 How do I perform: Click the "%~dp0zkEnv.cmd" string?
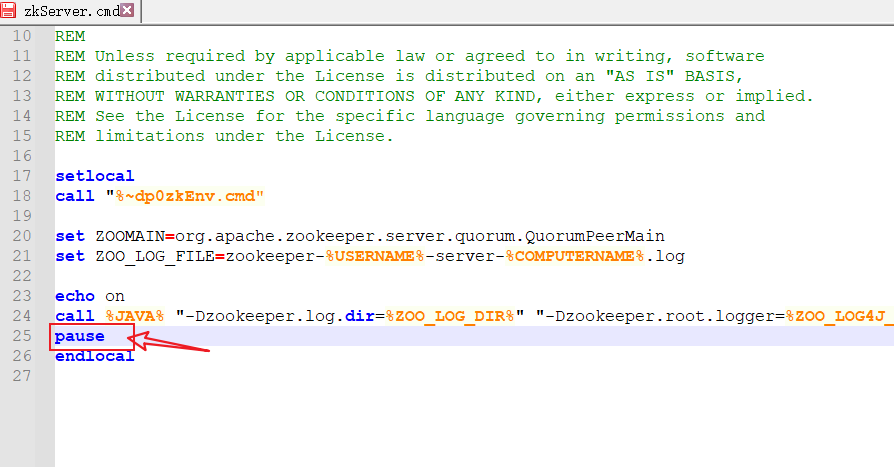pyautogui.click(x=185, y=196)
